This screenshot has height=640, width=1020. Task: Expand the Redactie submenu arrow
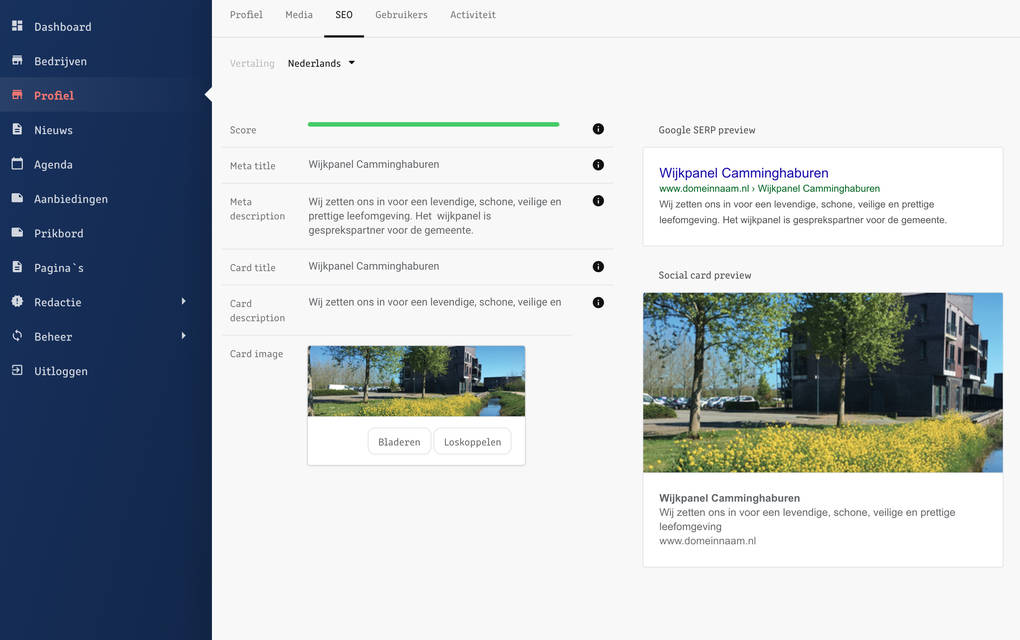(x=183, y=301)
